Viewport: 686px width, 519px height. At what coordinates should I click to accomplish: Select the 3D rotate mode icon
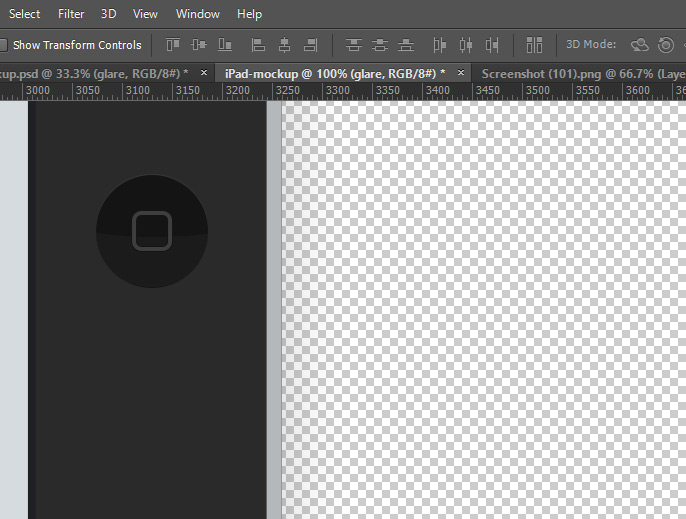tap(640, 45)
